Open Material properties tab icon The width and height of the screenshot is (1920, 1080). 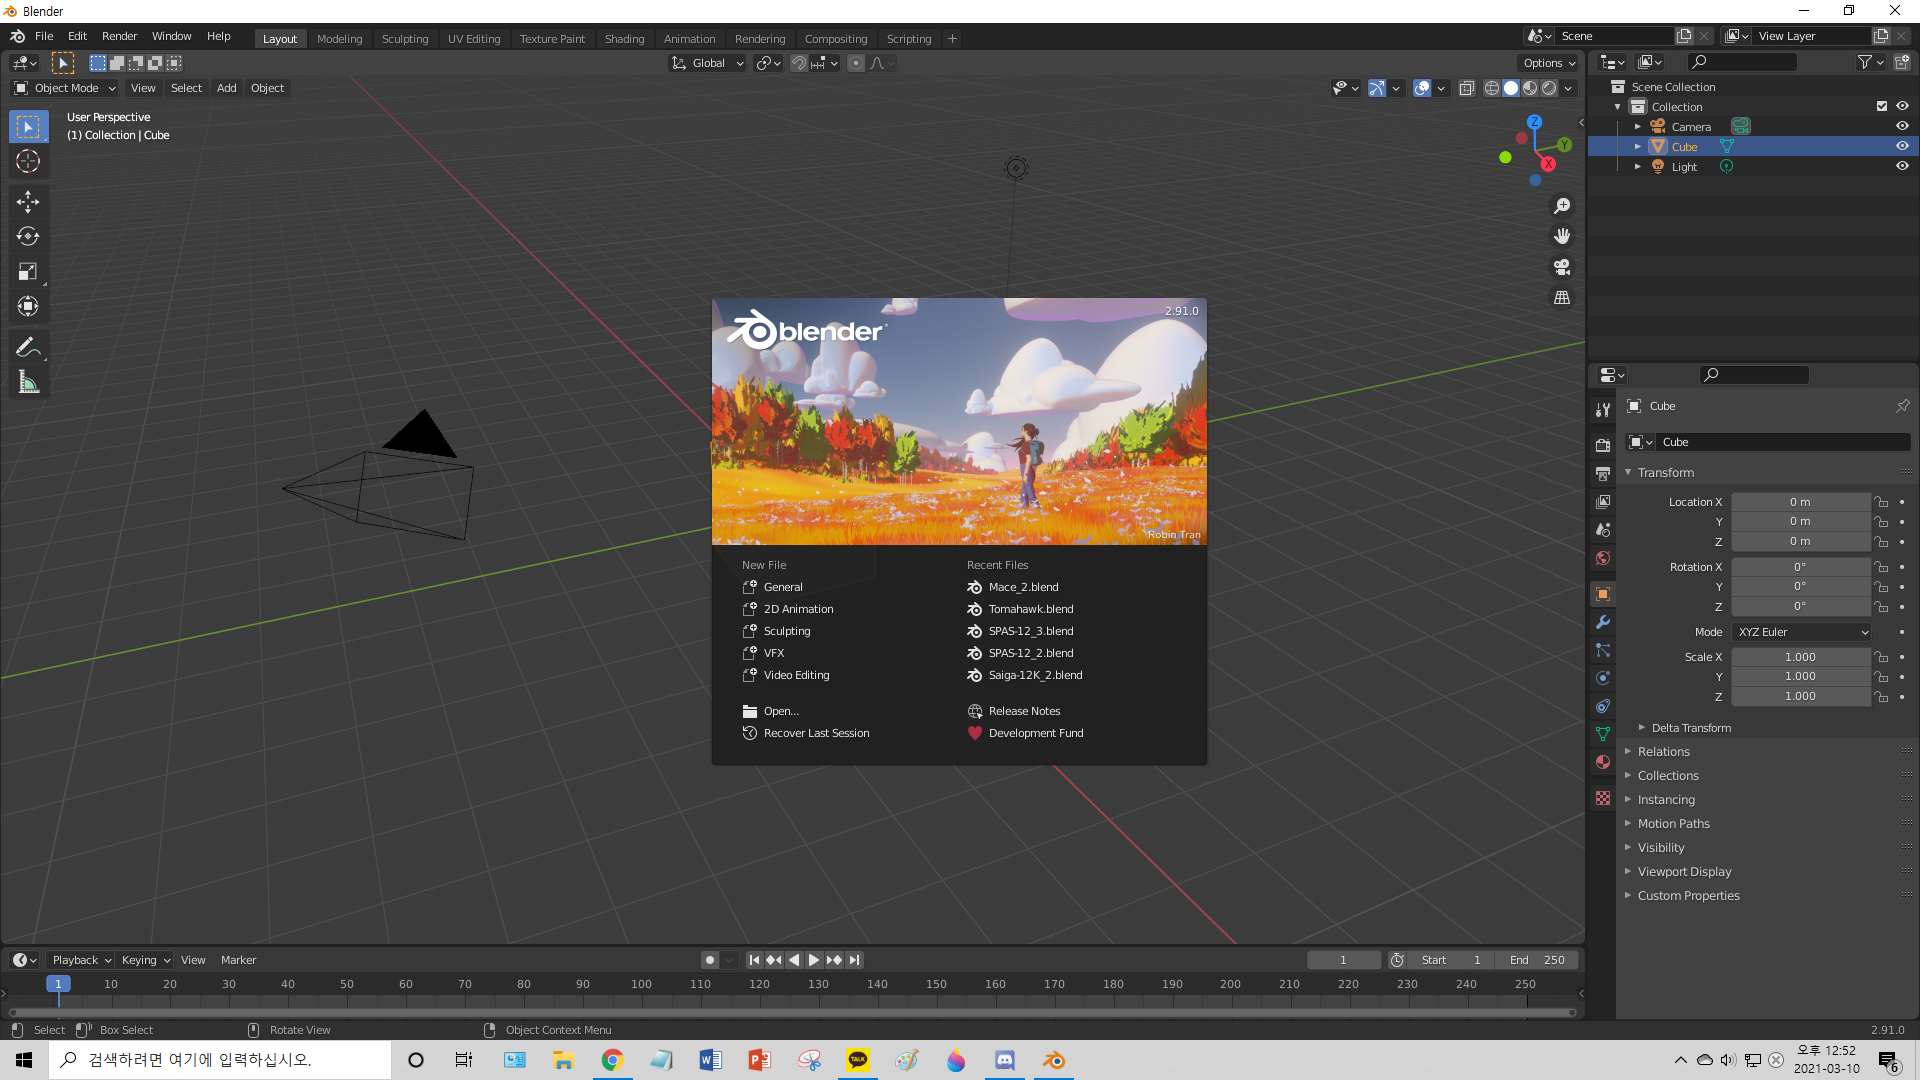pyautogui.click(x=1603, y=762)
